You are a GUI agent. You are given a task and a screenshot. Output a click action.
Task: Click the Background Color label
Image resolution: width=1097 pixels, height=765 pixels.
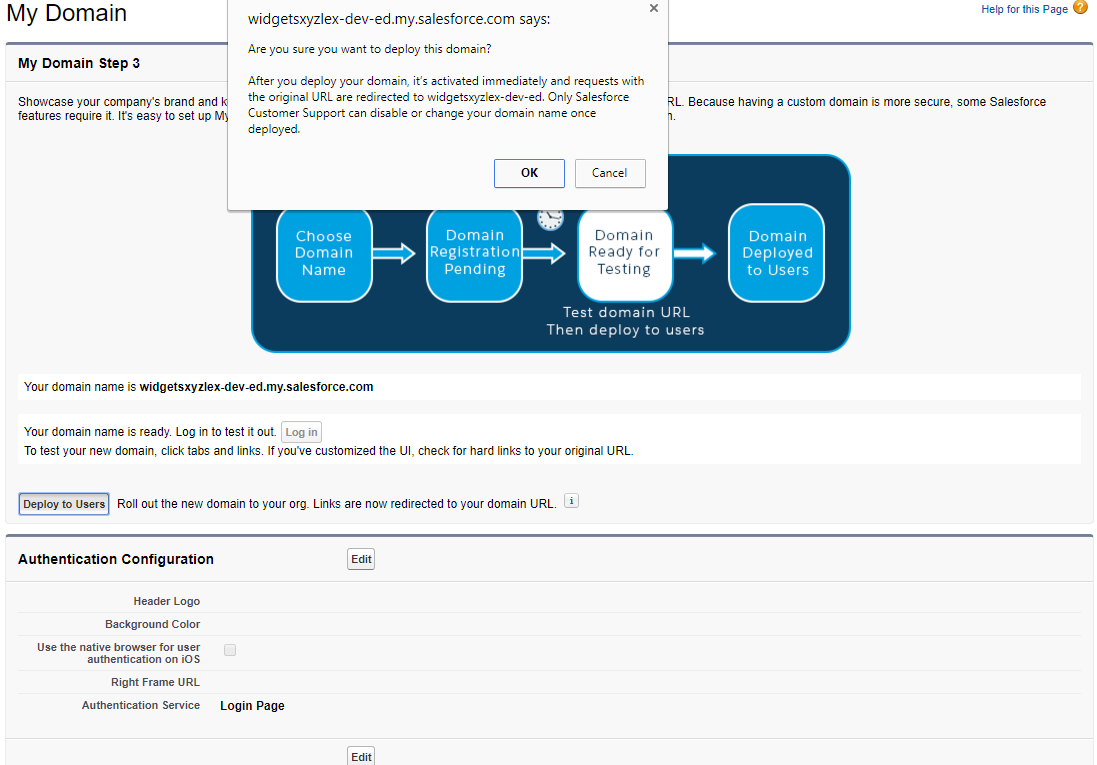pyautogui.click(x=153, y=624)
